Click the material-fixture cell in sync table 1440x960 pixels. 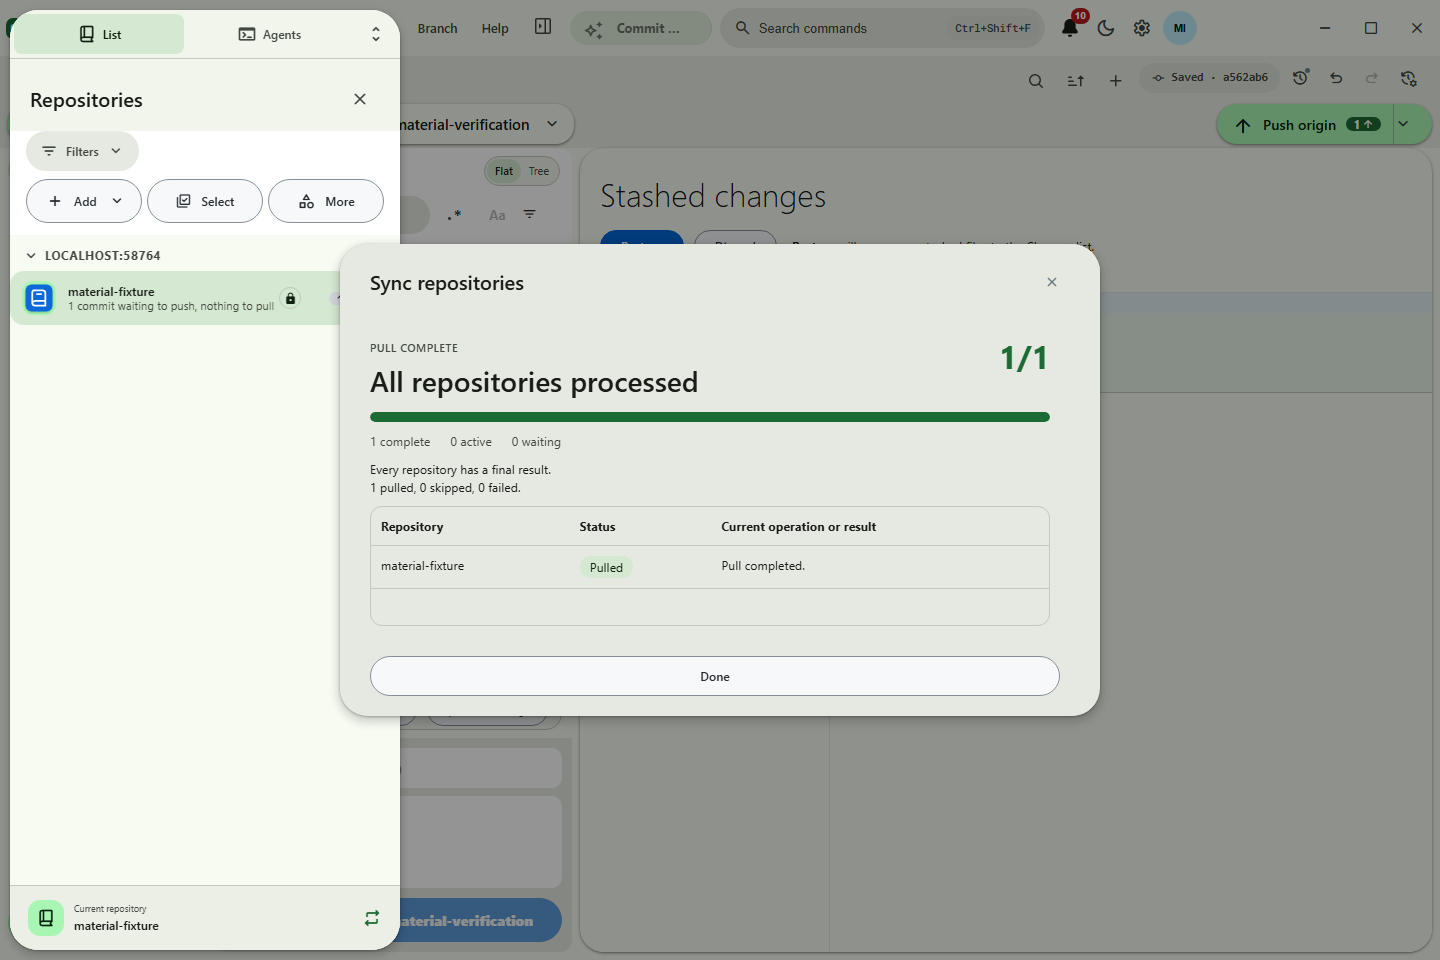pyautogui.click(x=422, y=566)
